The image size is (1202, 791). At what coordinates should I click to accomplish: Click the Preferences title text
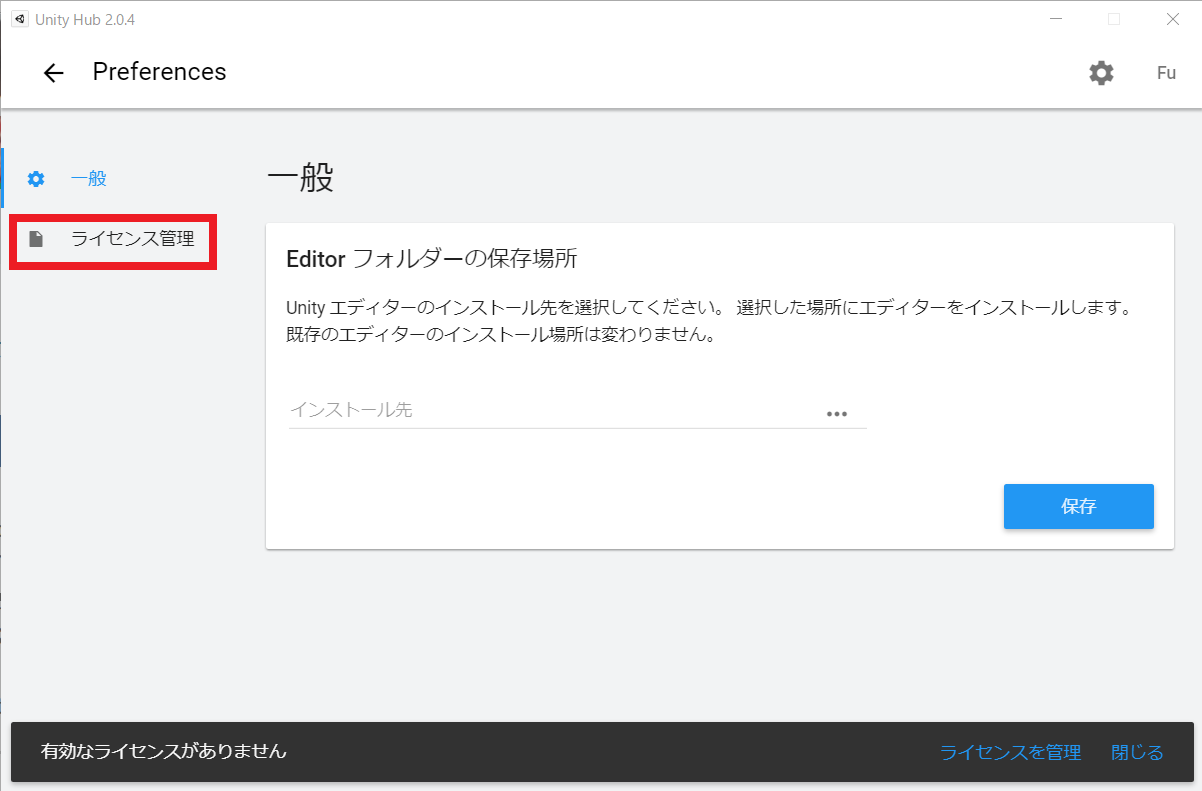tap(160, 72)
